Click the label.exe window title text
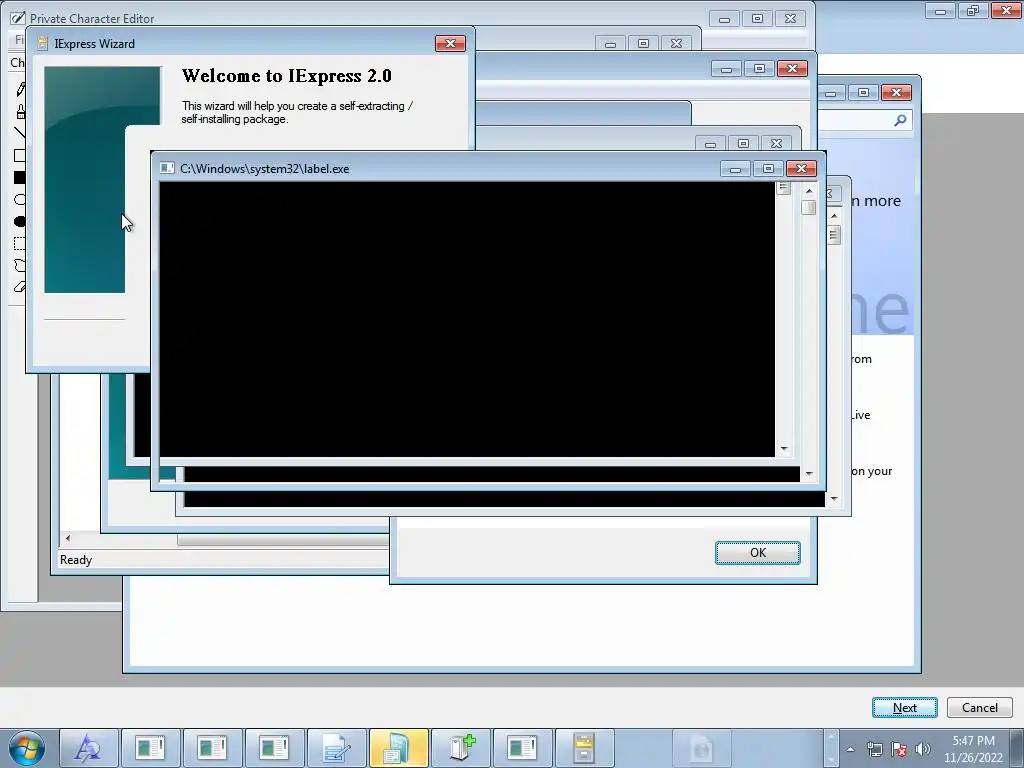Image resolution: width=1024 pixels, height=768 pixels. tap(264, 168)
